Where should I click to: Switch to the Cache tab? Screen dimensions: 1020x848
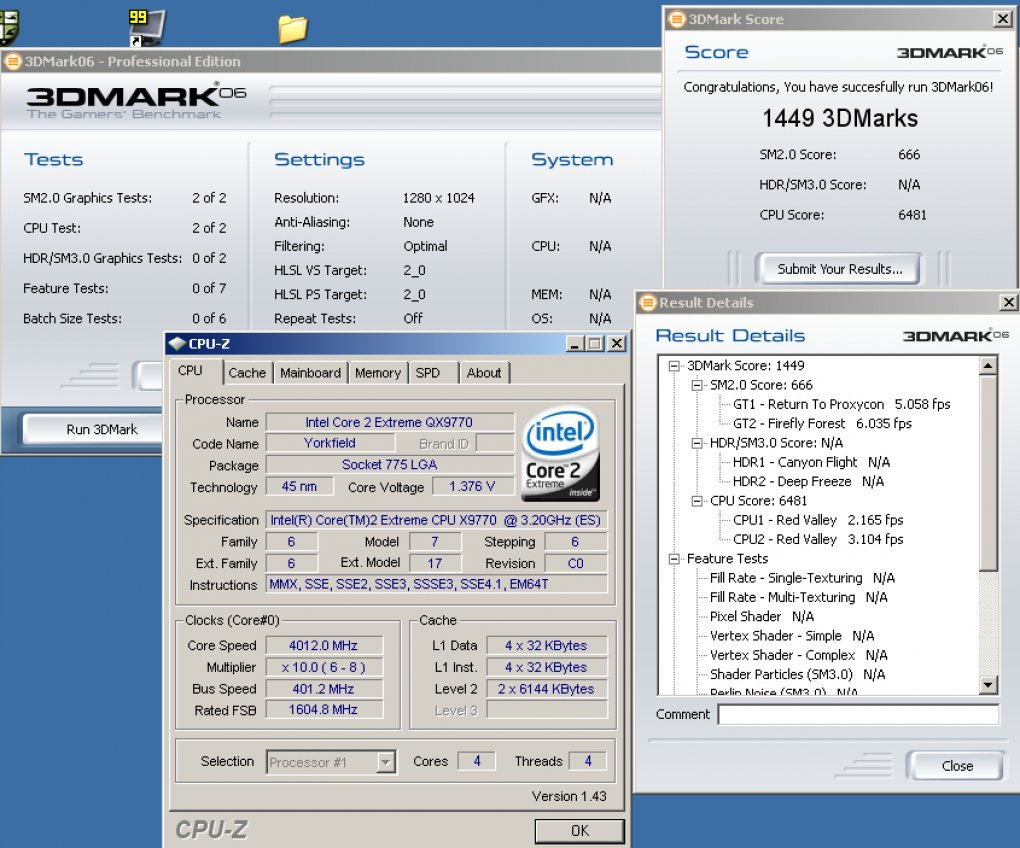point(247,373)
